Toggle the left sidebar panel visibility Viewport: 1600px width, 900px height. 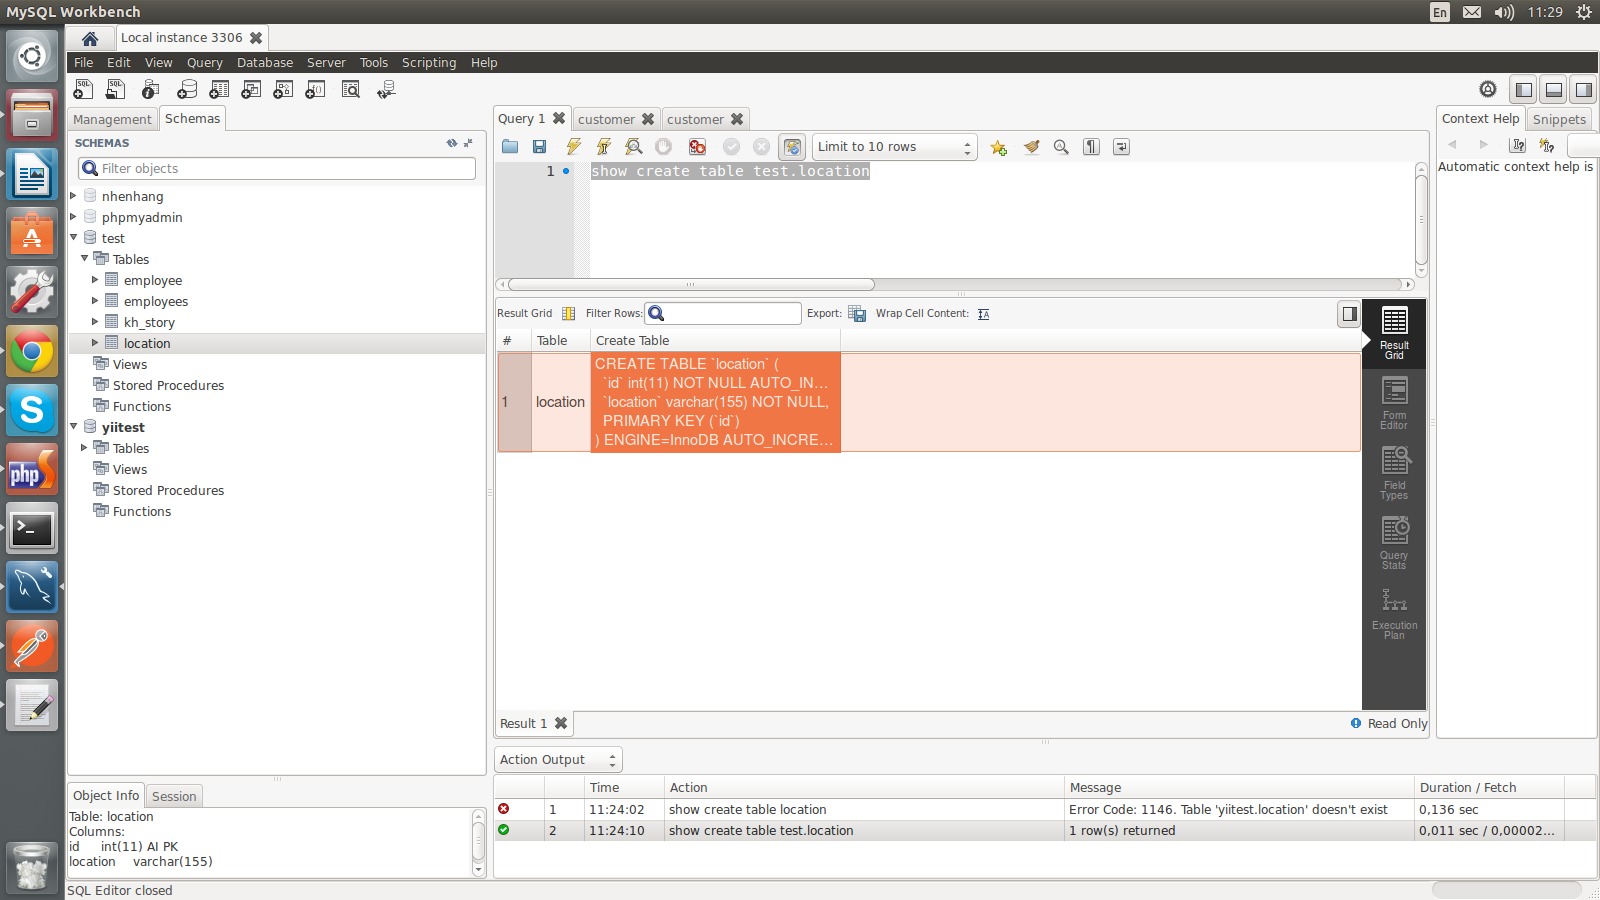click(1524, 90)
